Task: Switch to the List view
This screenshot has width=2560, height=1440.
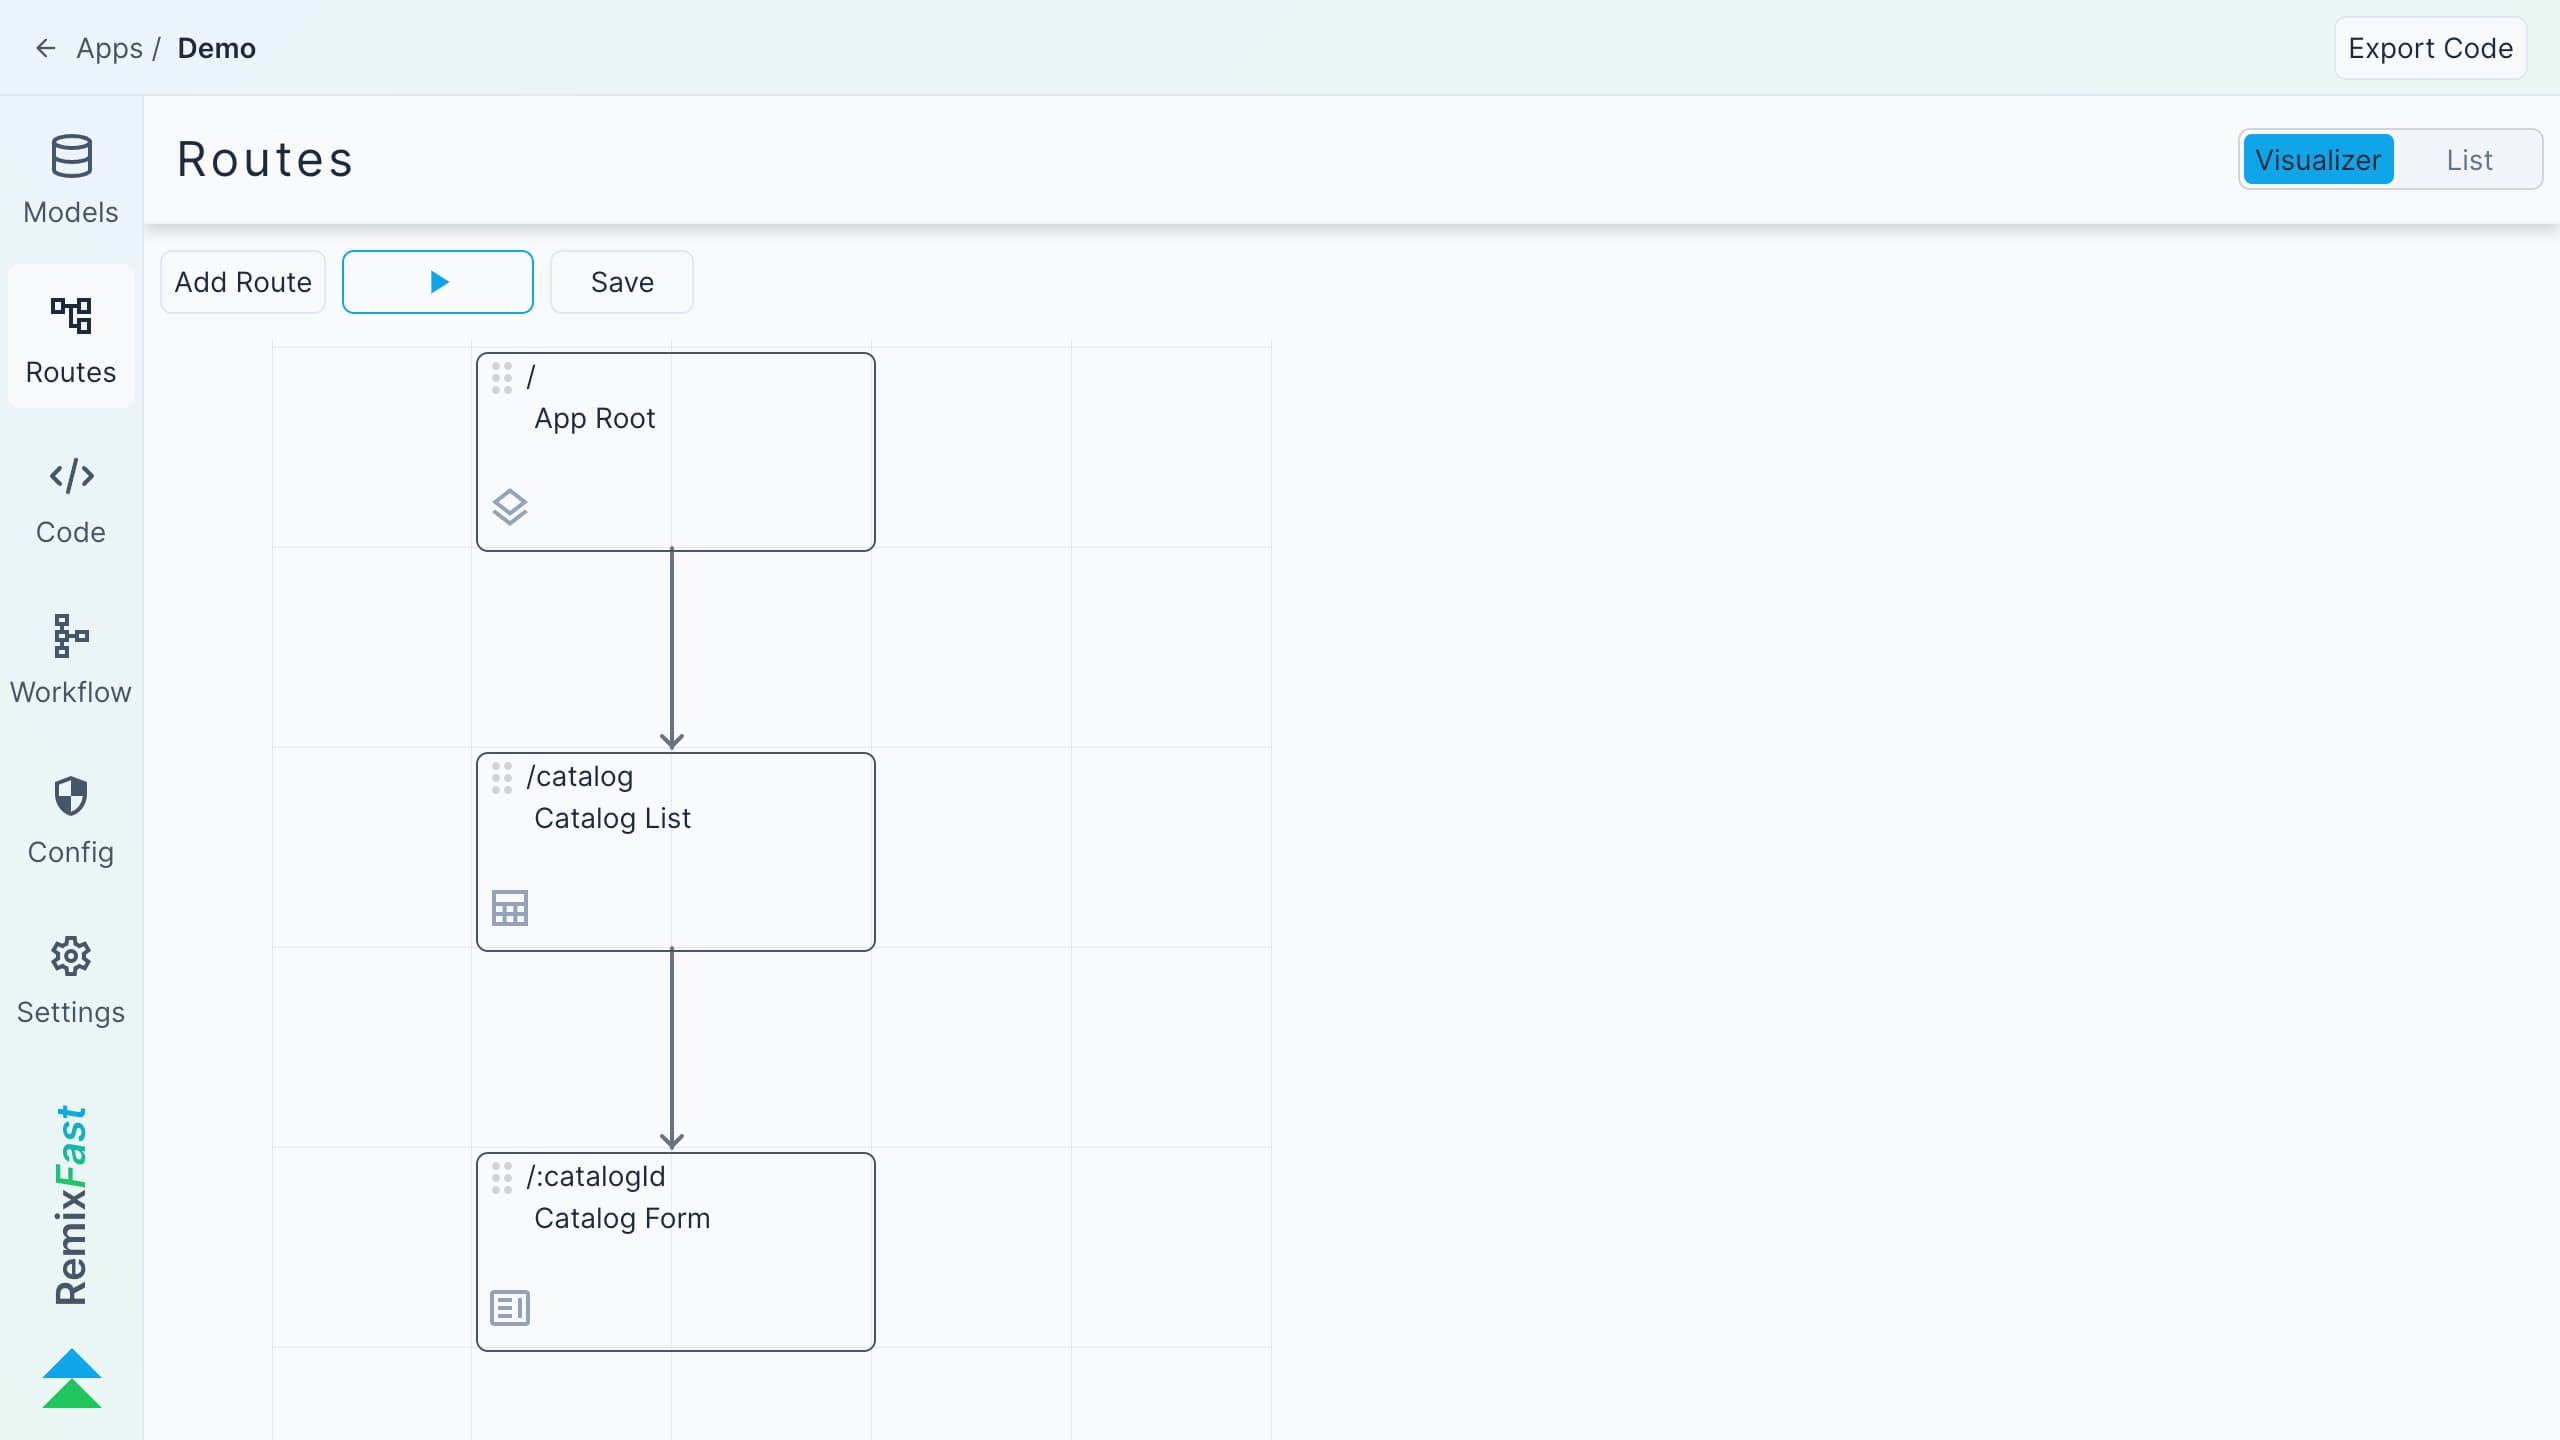Action: coord(2469,158)
